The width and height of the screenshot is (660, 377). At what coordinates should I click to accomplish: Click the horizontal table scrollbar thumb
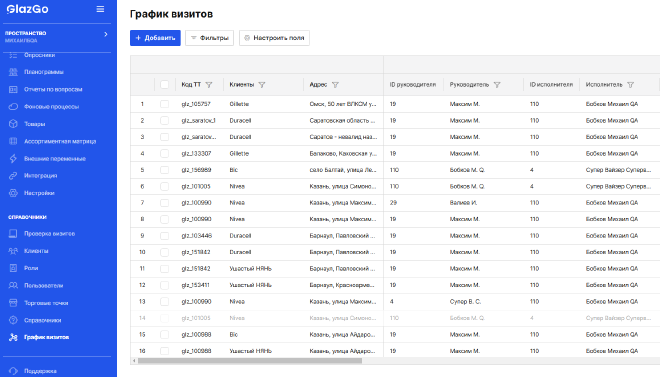(250, 361)
